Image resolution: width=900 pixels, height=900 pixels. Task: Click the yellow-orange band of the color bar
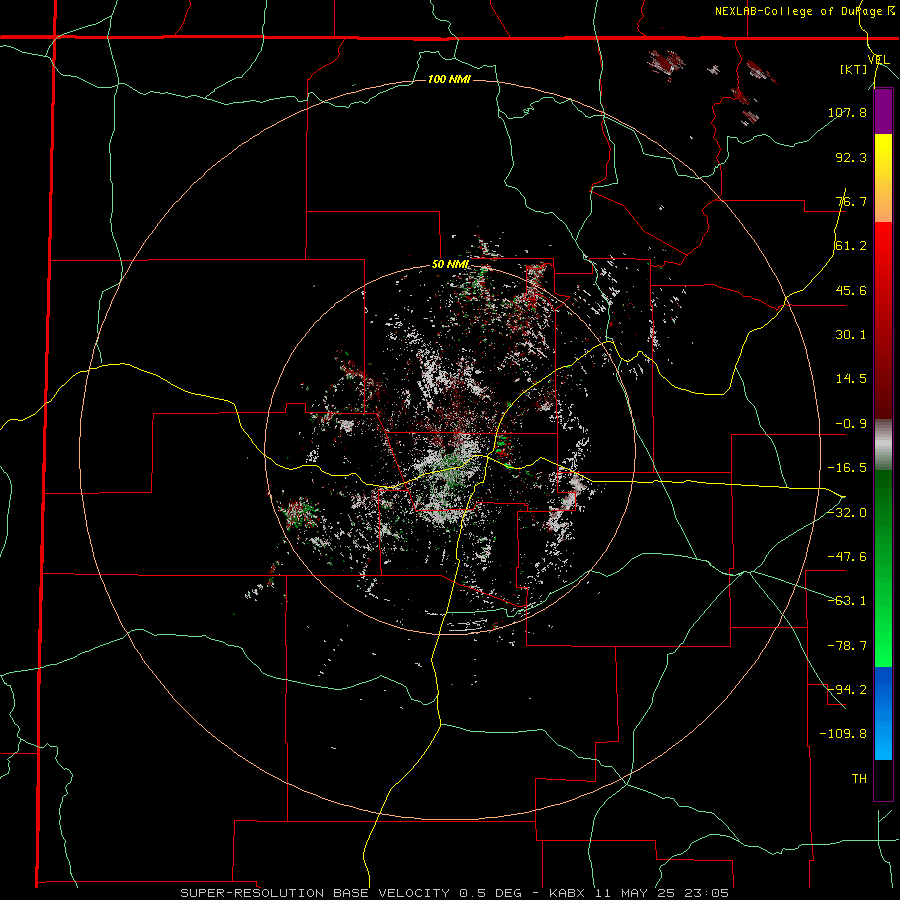pos(883,178)
